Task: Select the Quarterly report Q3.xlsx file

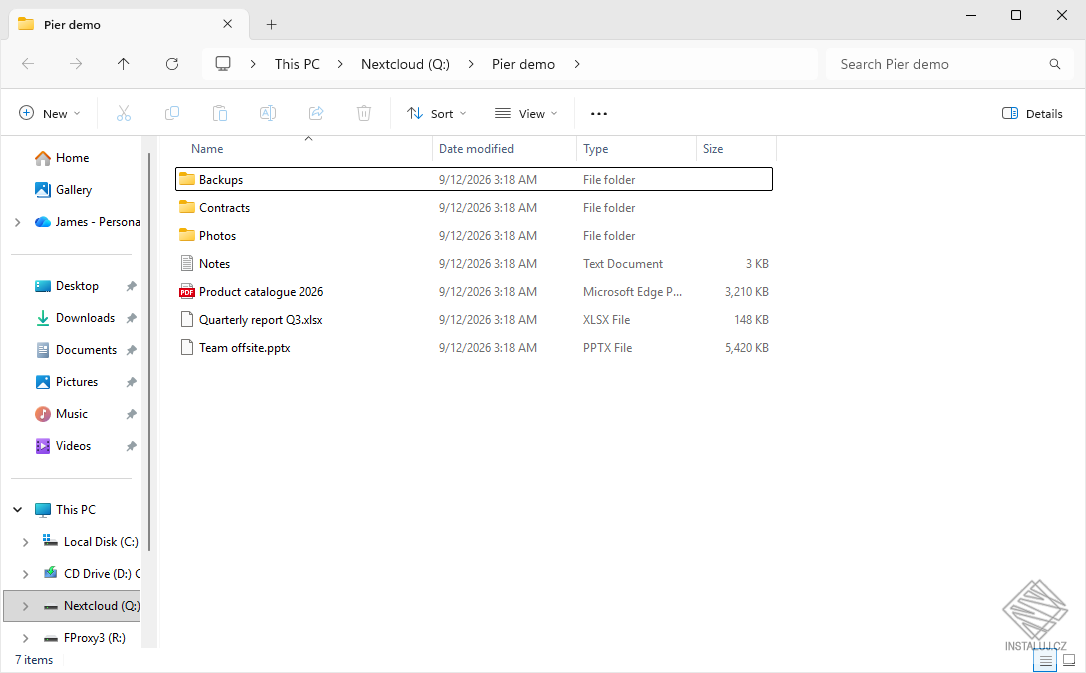Action: (x=474, y=320)
